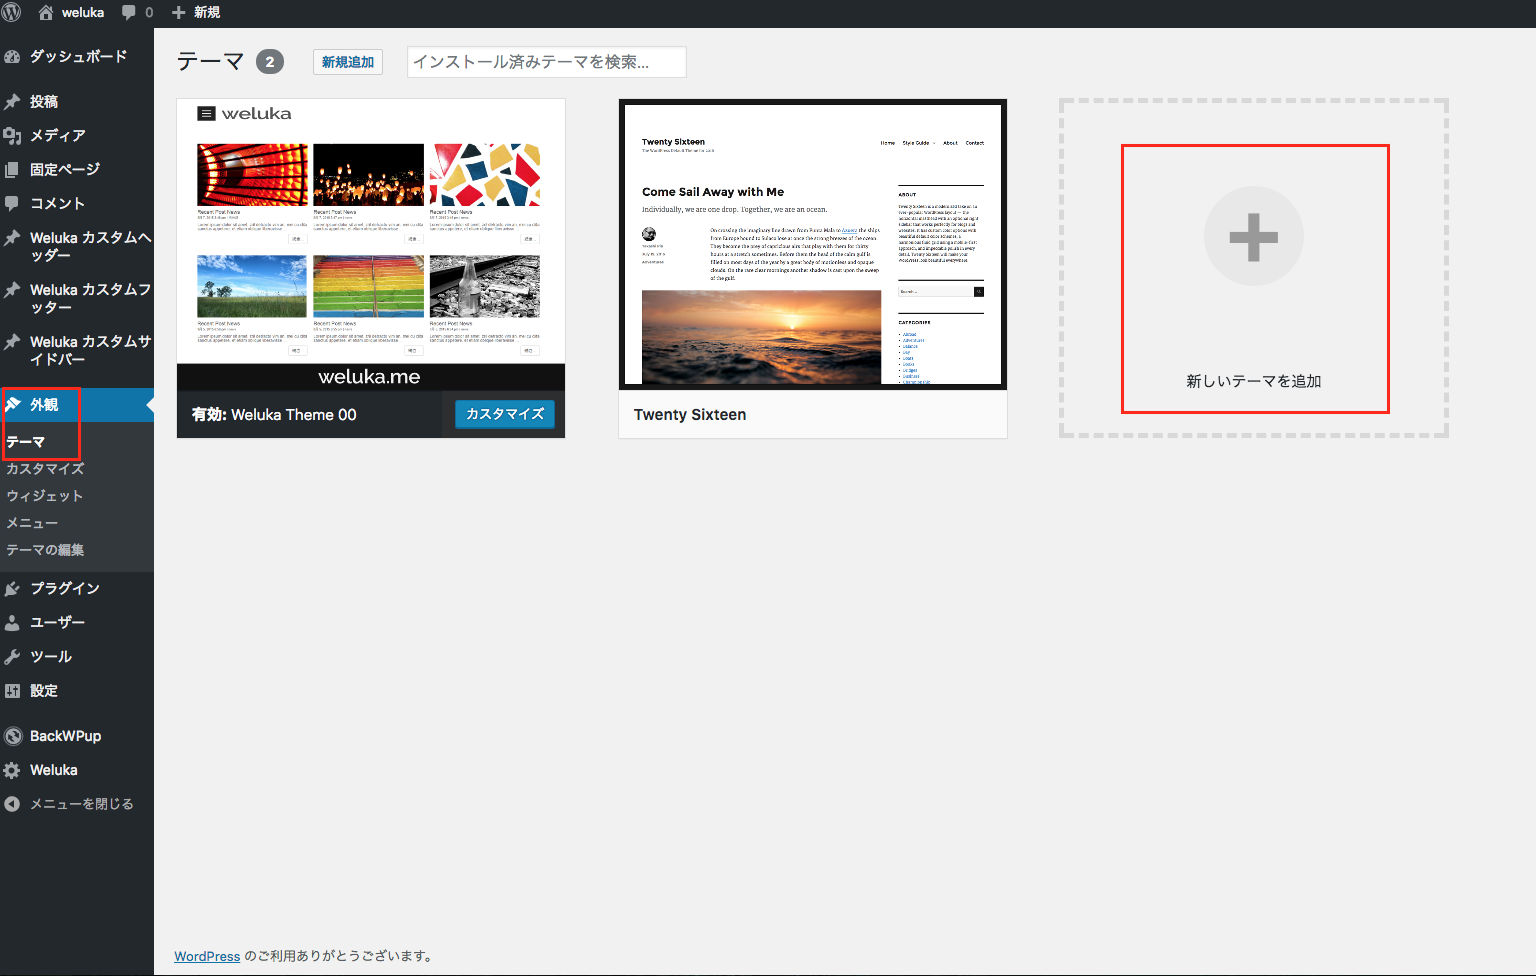
Task: Click the 固定ページ pages icon
Action: click(12, 170)
